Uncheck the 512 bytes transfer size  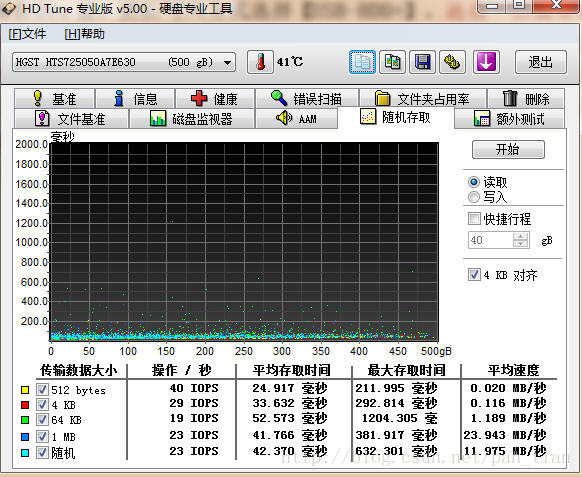pos(42,389)
